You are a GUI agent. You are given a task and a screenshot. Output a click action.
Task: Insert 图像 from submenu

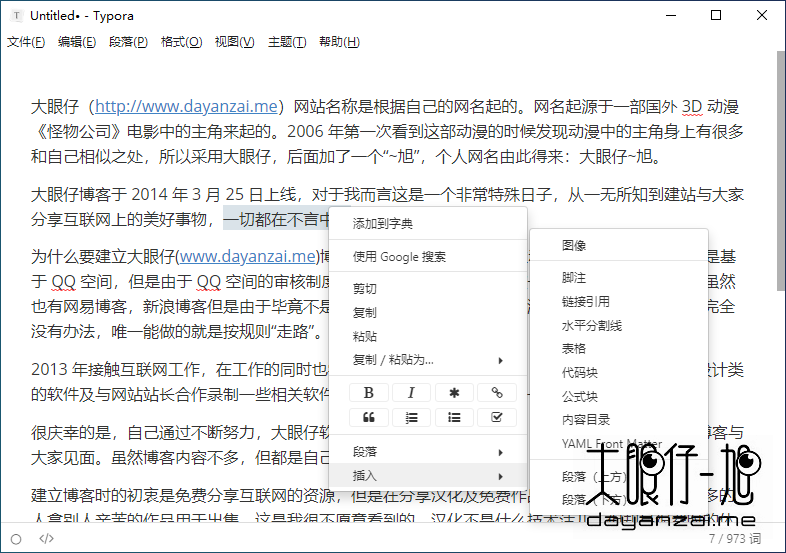pyautogui.click(x=619, y=245)
